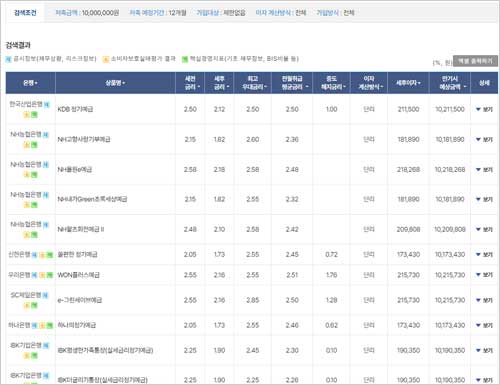Open green 핵심경영지표 icon for NH고향사랑기부예금
The image size is (500, 385).
34,145
